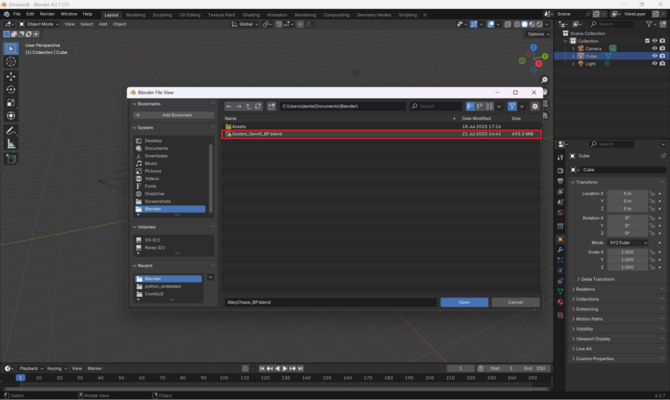
Task: Open the Global transform orientation dropdown
Action: [x=245, y=24]
